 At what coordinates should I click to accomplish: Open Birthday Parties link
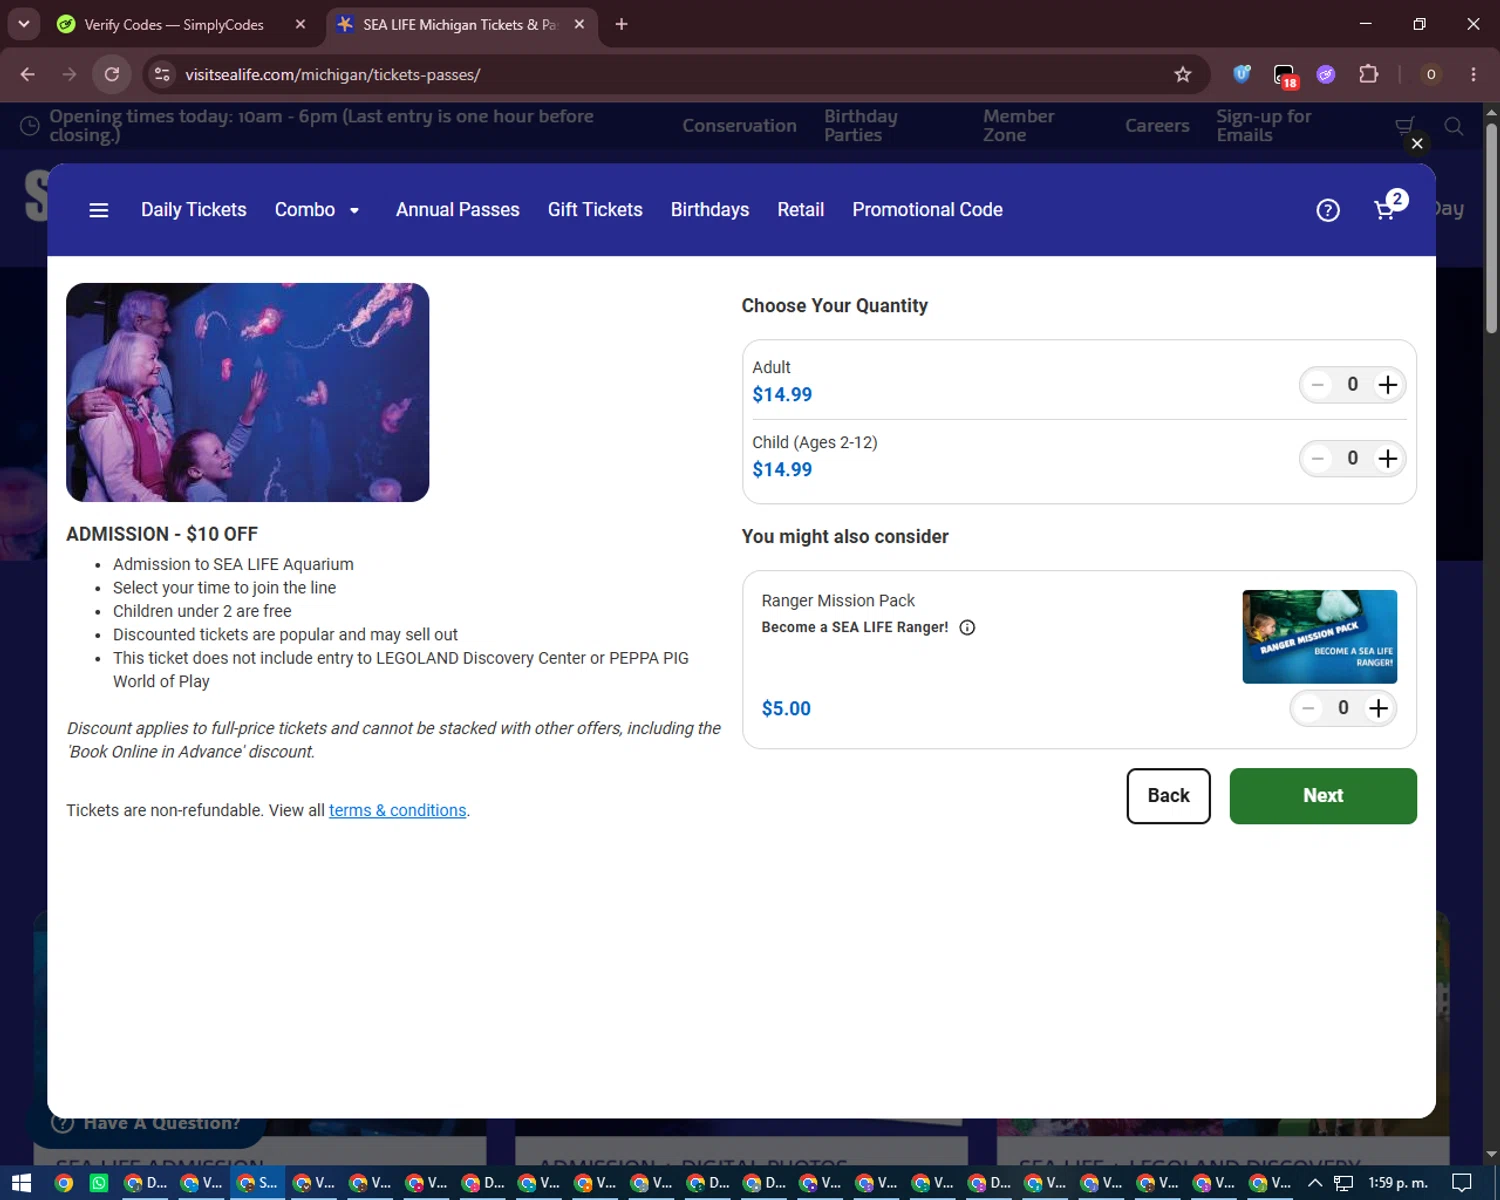861,126
